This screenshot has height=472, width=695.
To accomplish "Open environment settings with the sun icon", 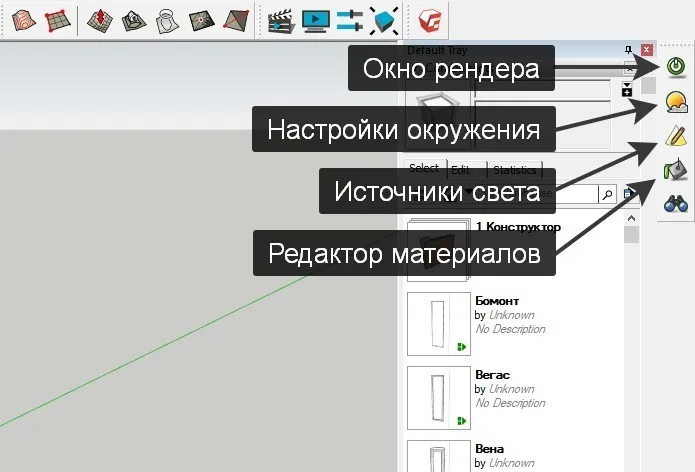I will pos(677,100).
